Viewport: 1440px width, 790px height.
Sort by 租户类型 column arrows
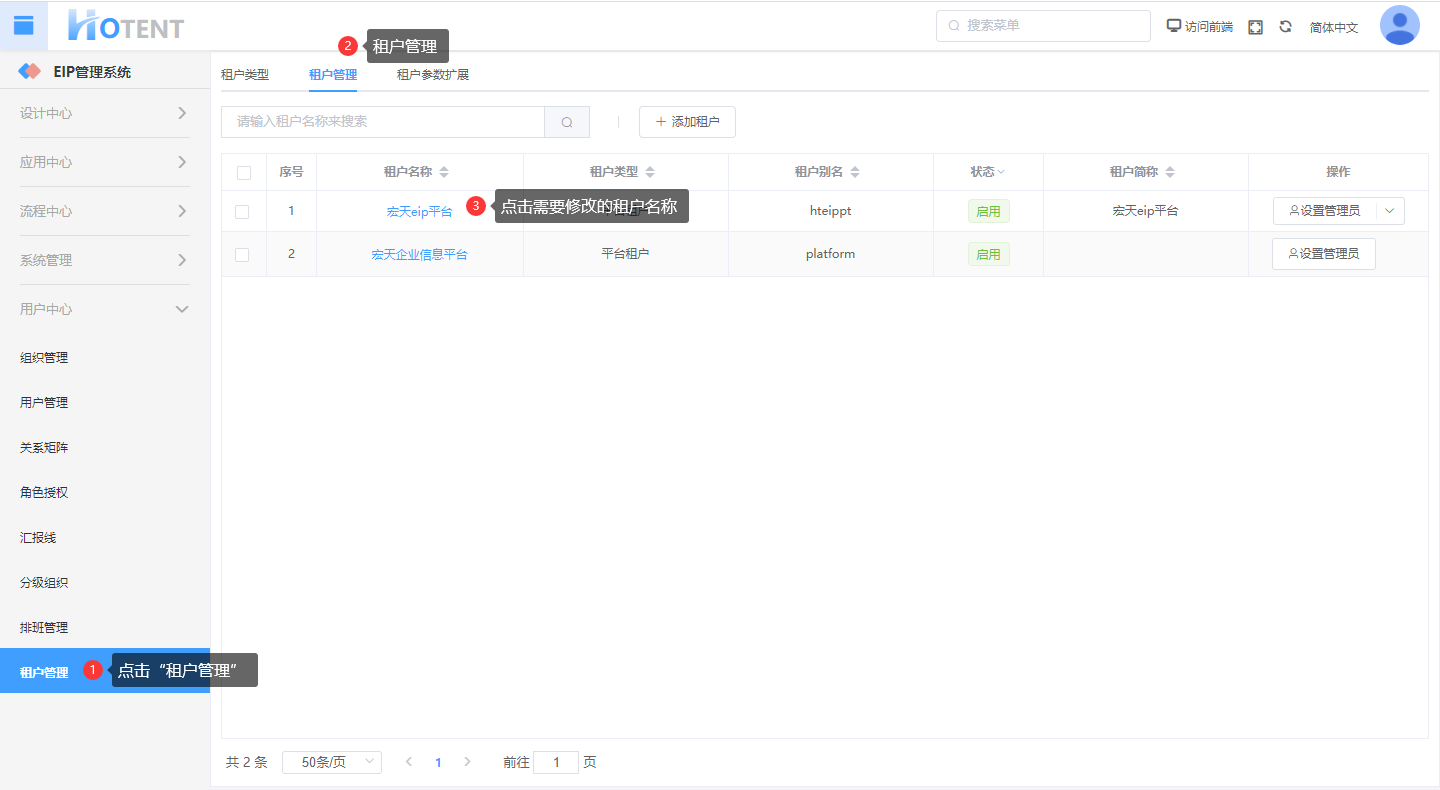[x=650, y=172]
